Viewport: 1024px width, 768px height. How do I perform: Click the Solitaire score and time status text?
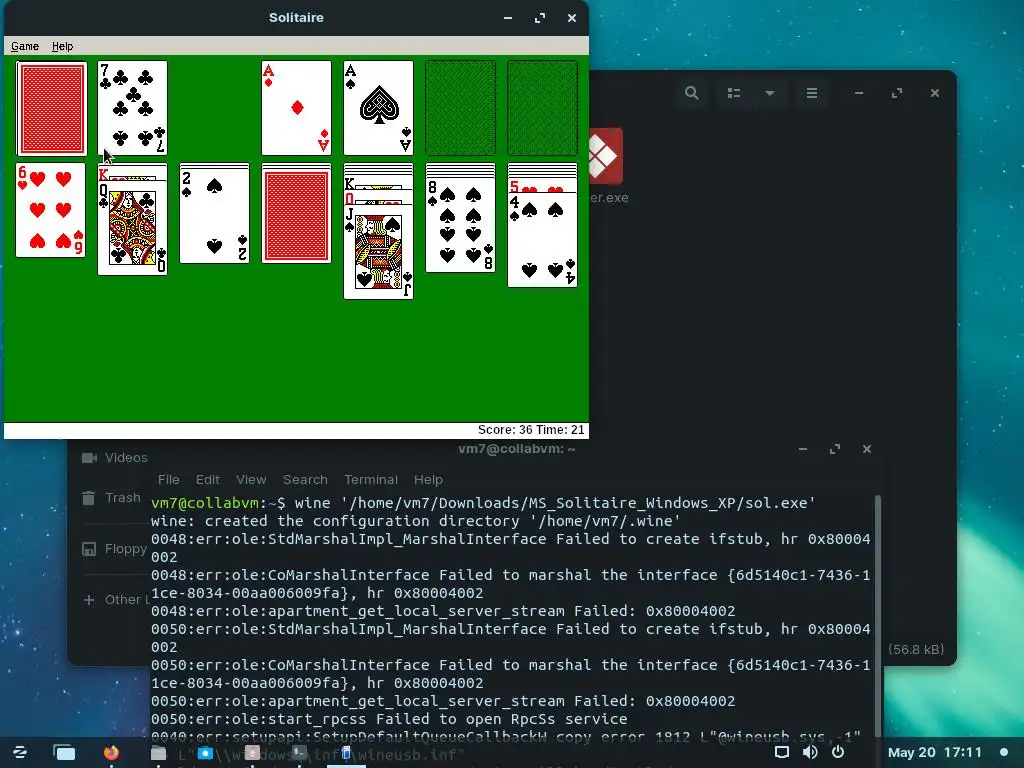[x=531, y=430]
